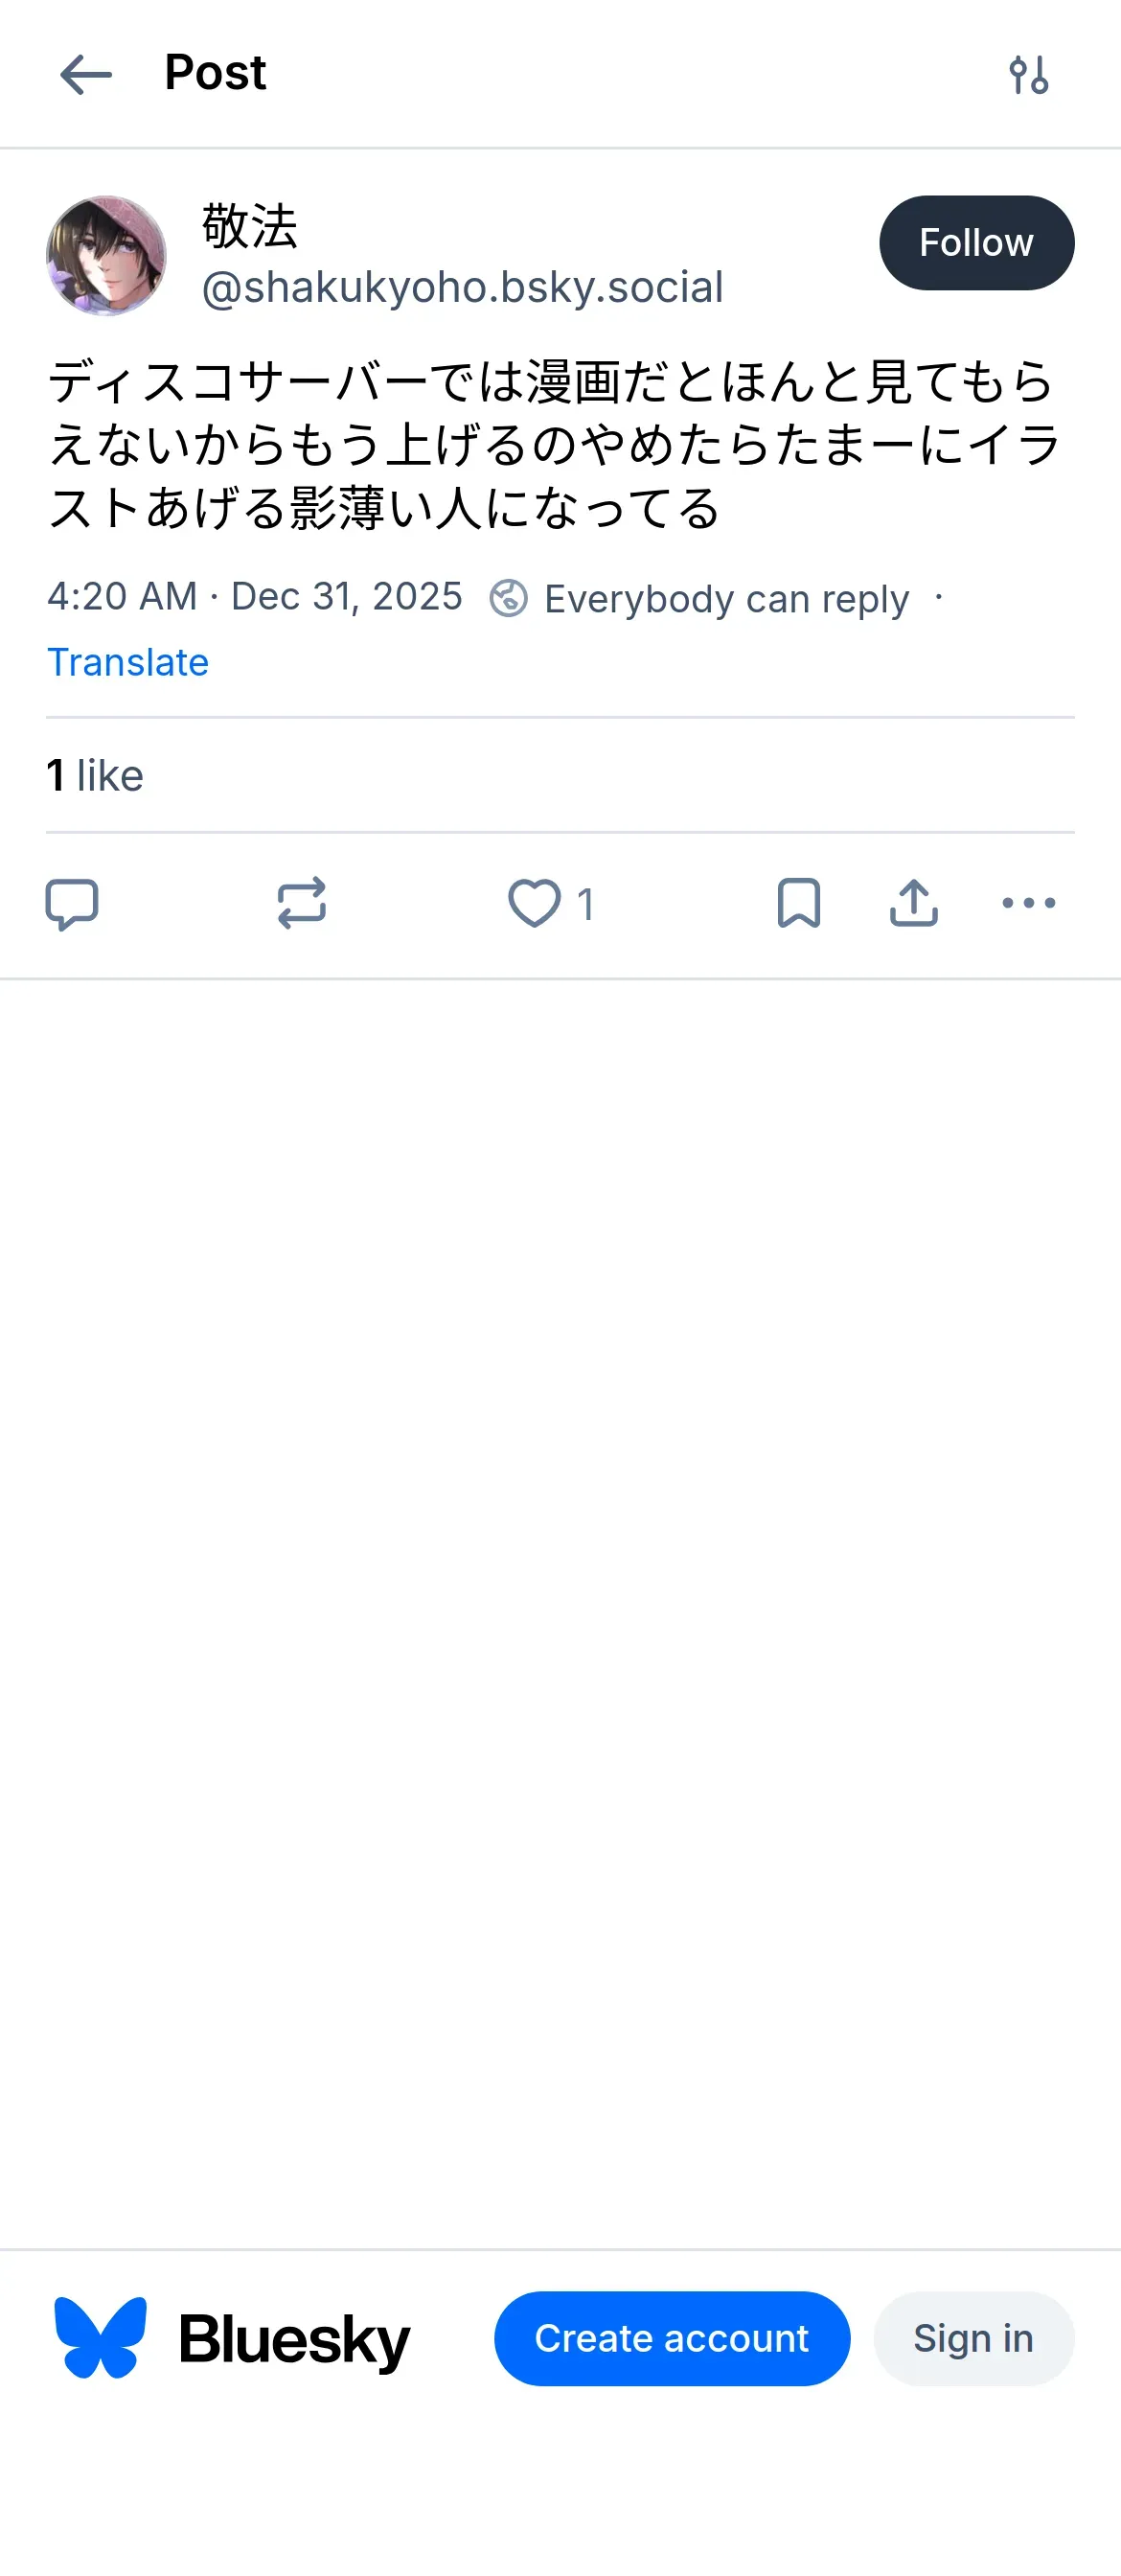This screenshot has height=2576, width=1121.
Task: Translate the Japanese post text
Action: [128, 663]
